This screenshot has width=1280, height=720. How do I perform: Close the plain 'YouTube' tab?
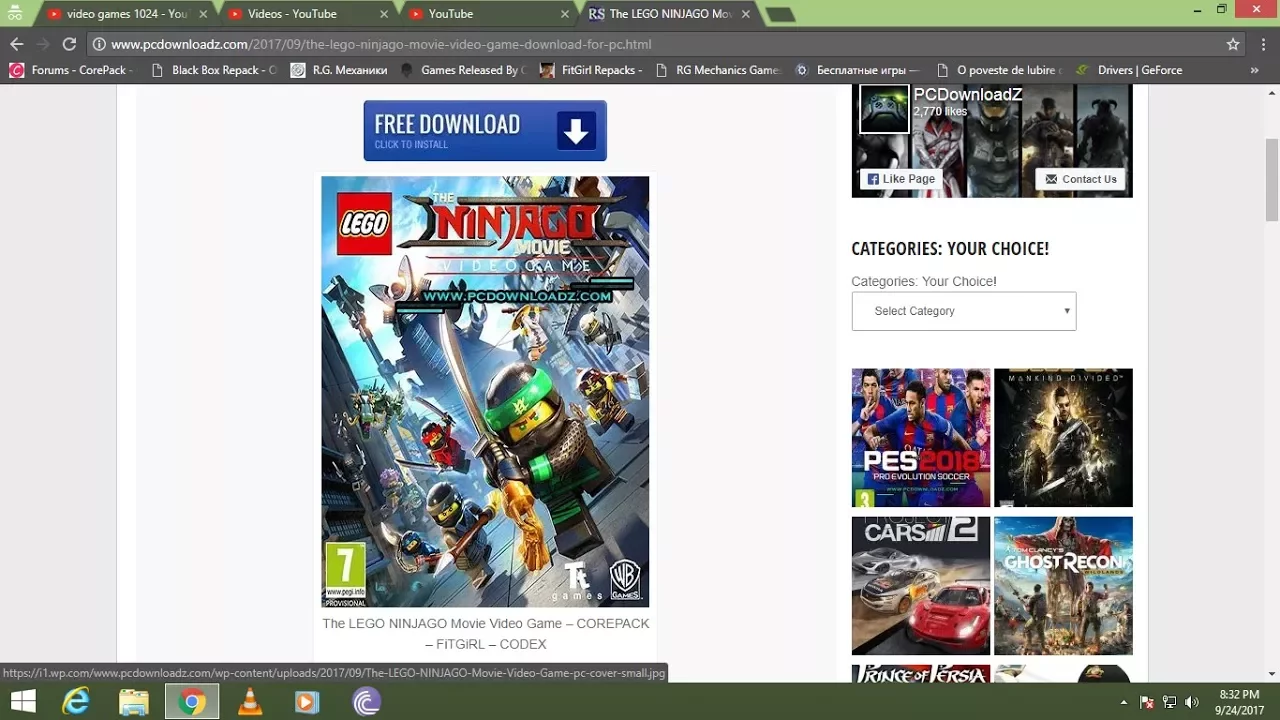(564, 14)
